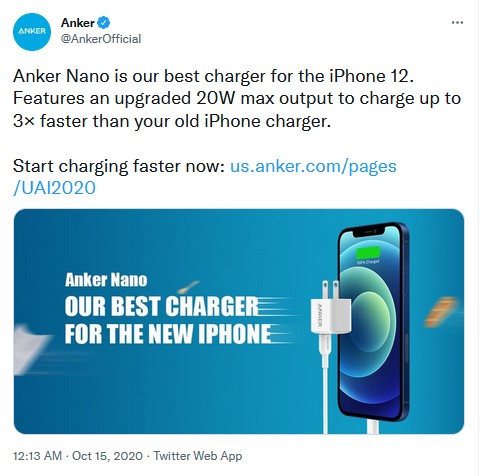This screenshot has width=480, height=476.
Task: Click the FOR THE NEW IPHONE line
Action: pyautogui.click(x=168, y=333)
